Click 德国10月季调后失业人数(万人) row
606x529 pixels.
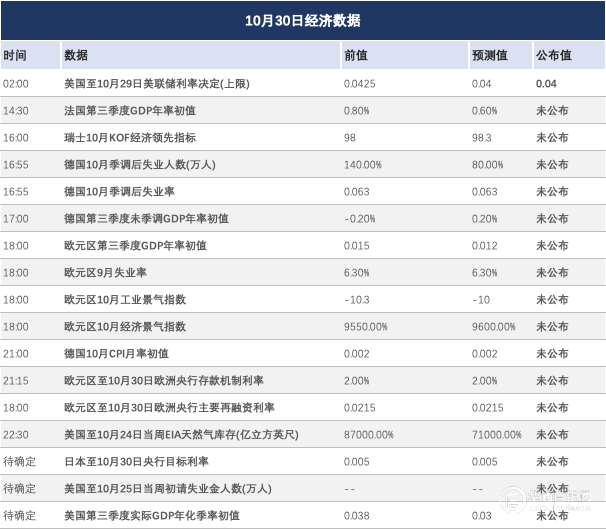(x=147, y=164)
